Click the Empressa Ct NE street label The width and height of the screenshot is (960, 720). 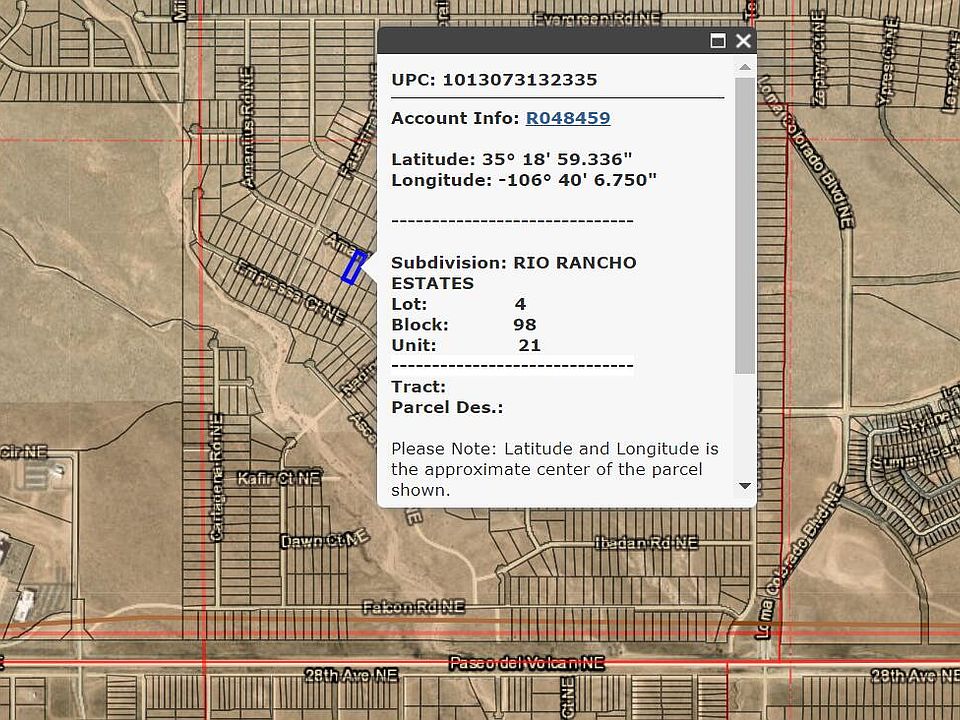point(290,293)
